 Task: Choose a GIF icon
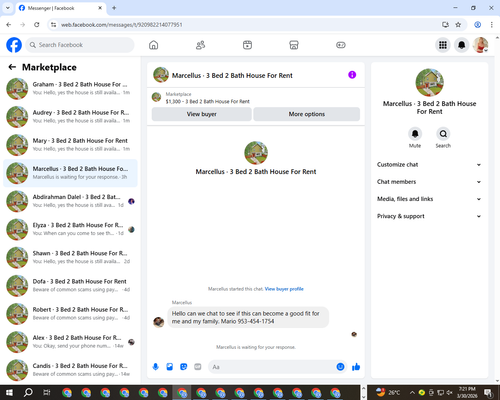(x=198, y=367)
